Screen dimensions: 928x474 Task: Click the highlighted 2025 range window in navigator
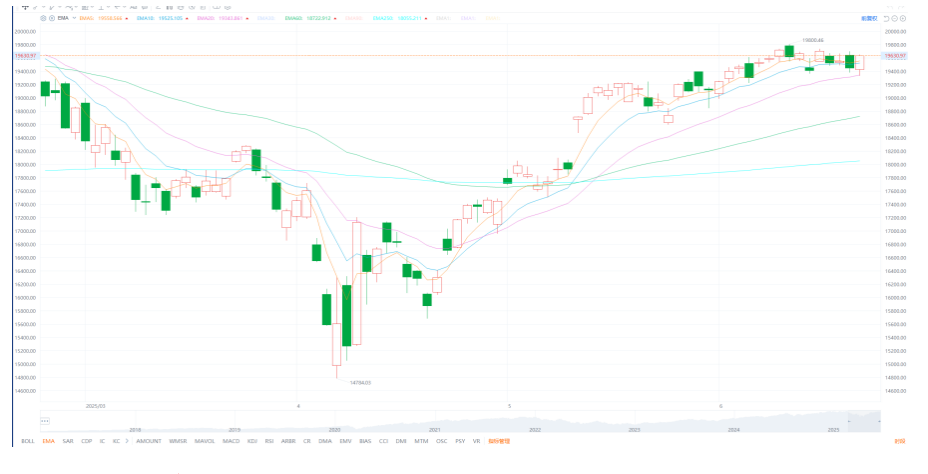[x=864, y=421]
